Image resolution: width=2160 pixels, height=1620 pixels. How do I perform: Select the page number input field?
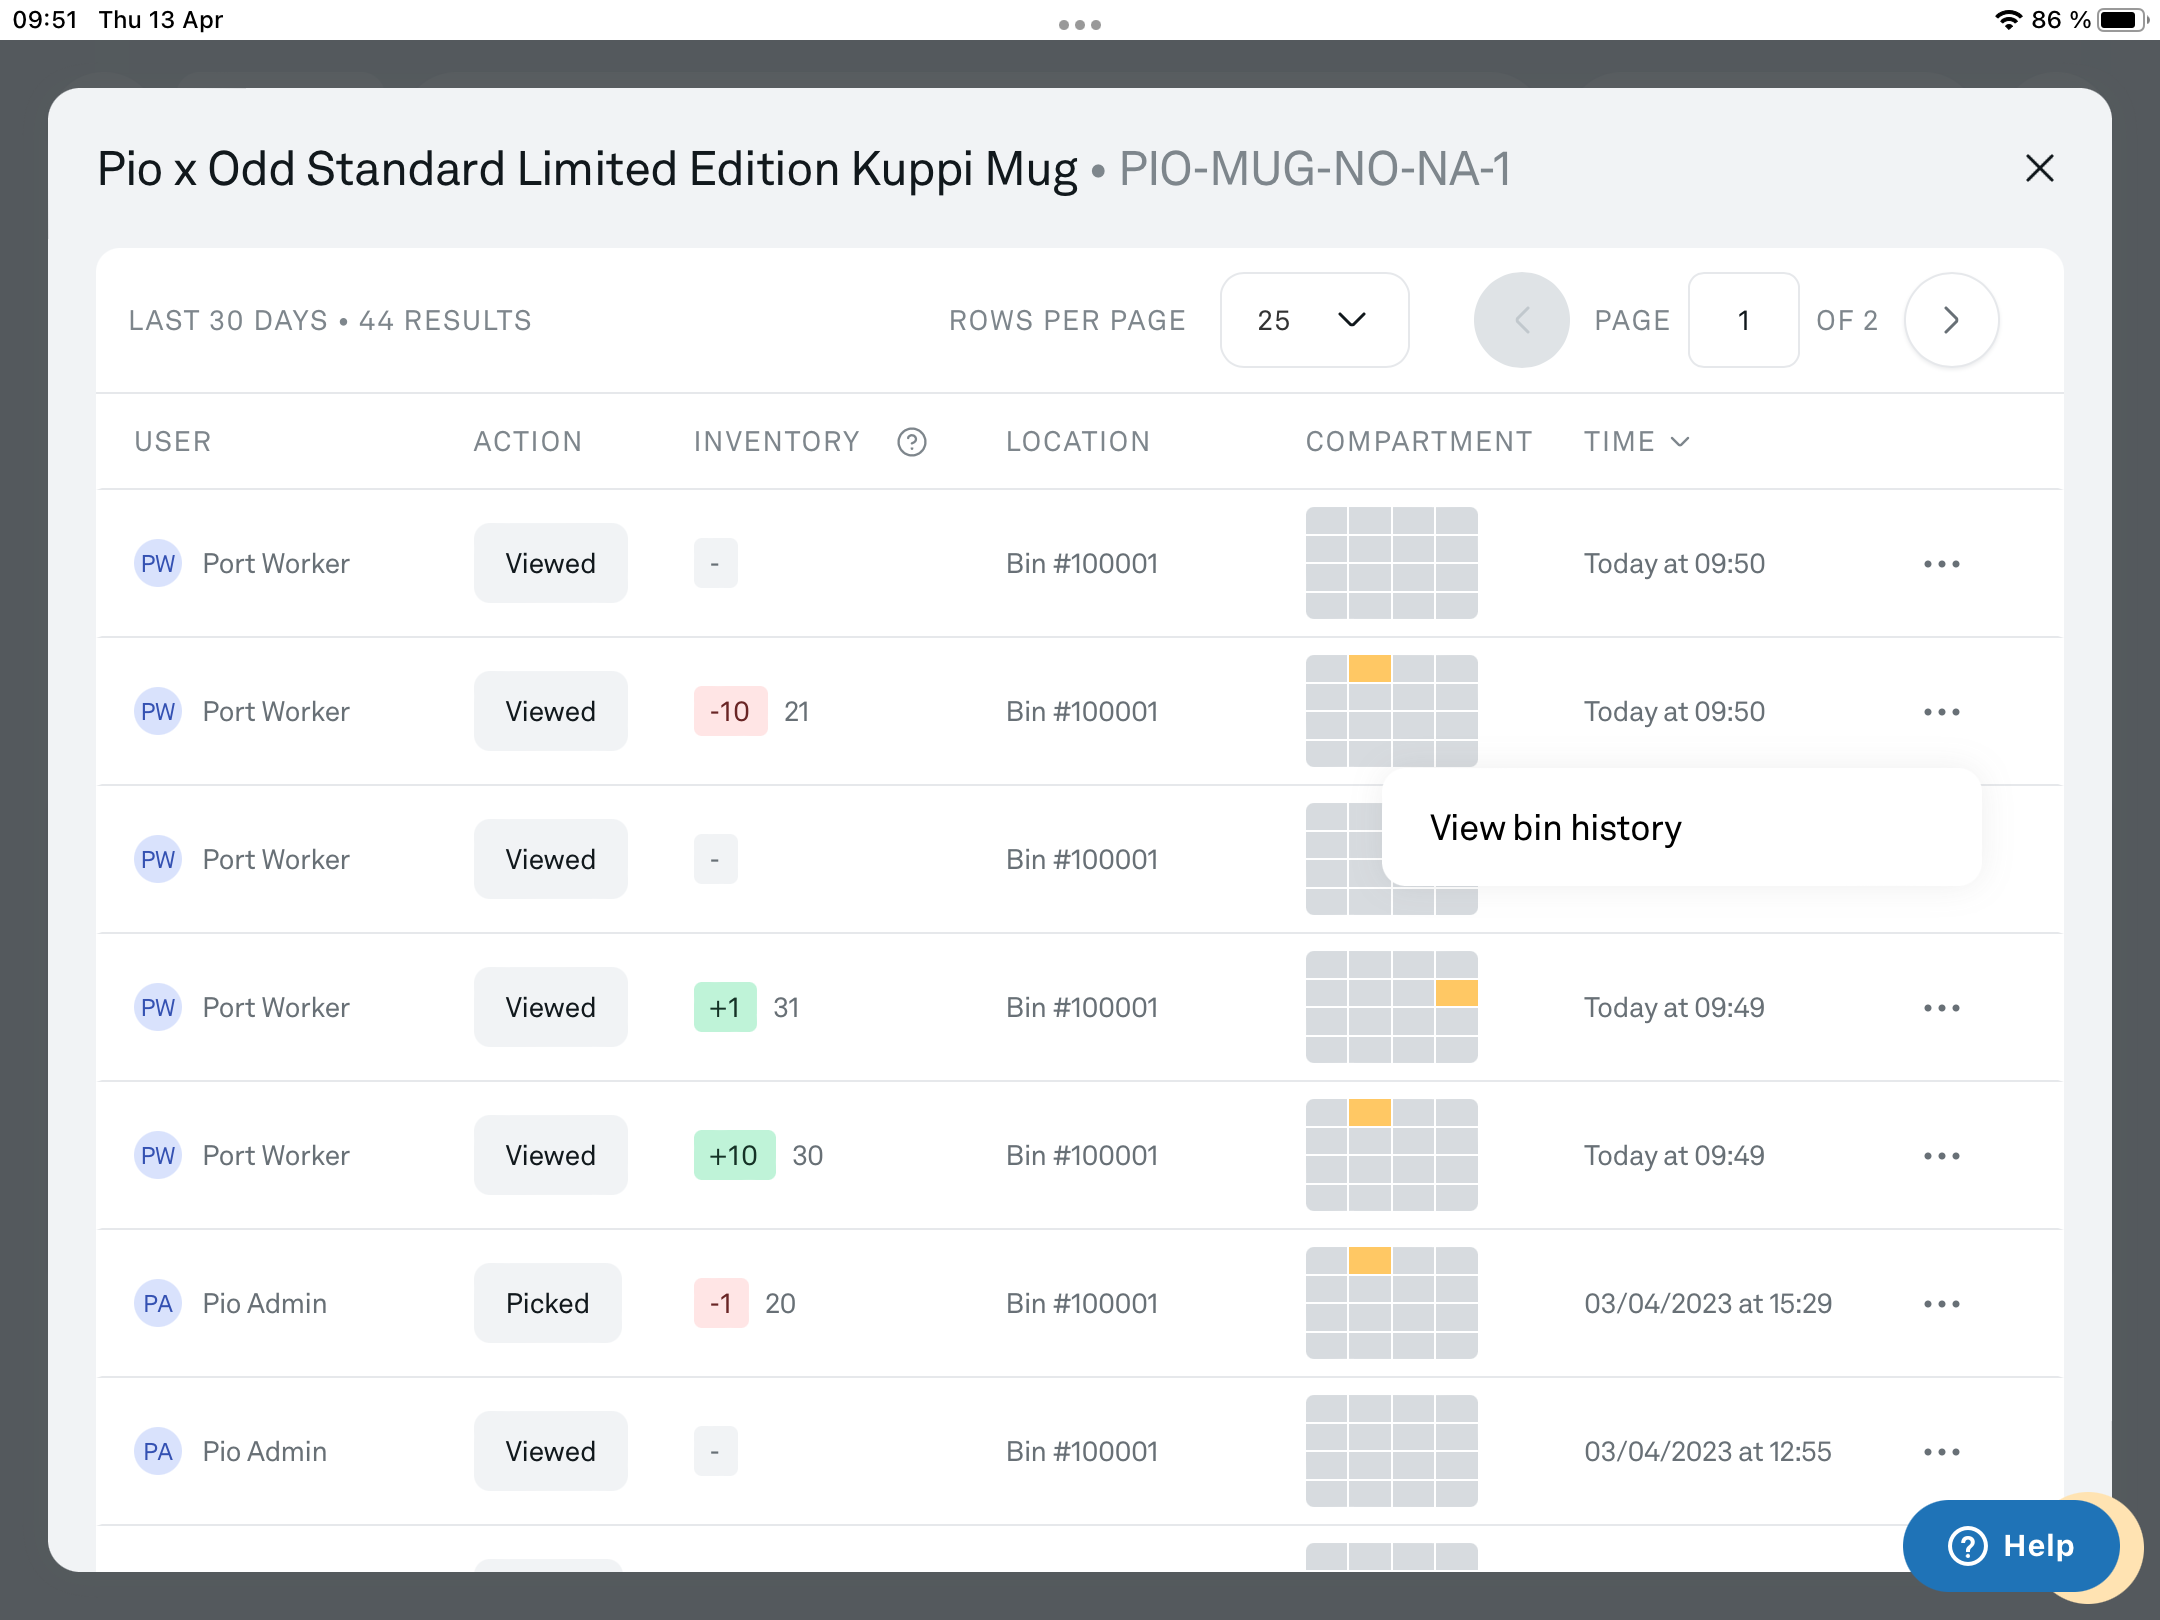[x=1743, y=320]
